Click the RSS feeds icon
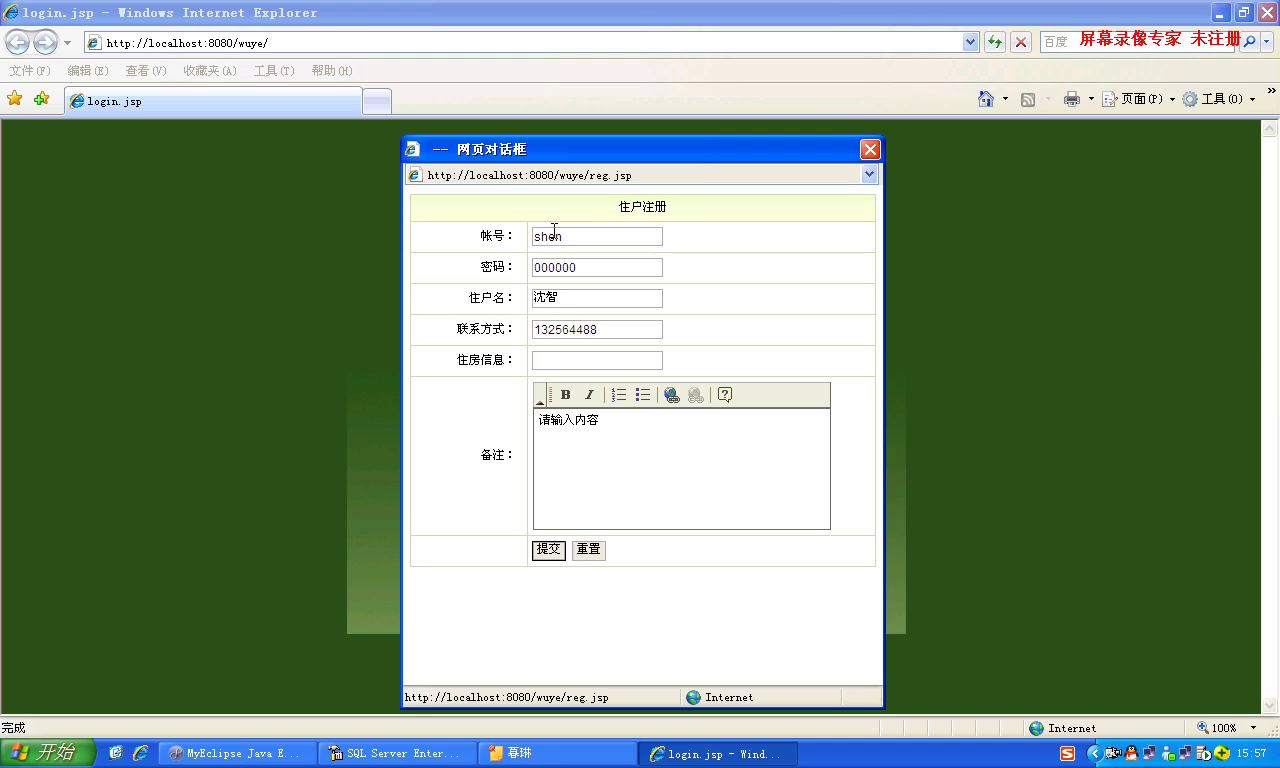This screenshot has height=768, width=1280. (x=1028, y=99)
